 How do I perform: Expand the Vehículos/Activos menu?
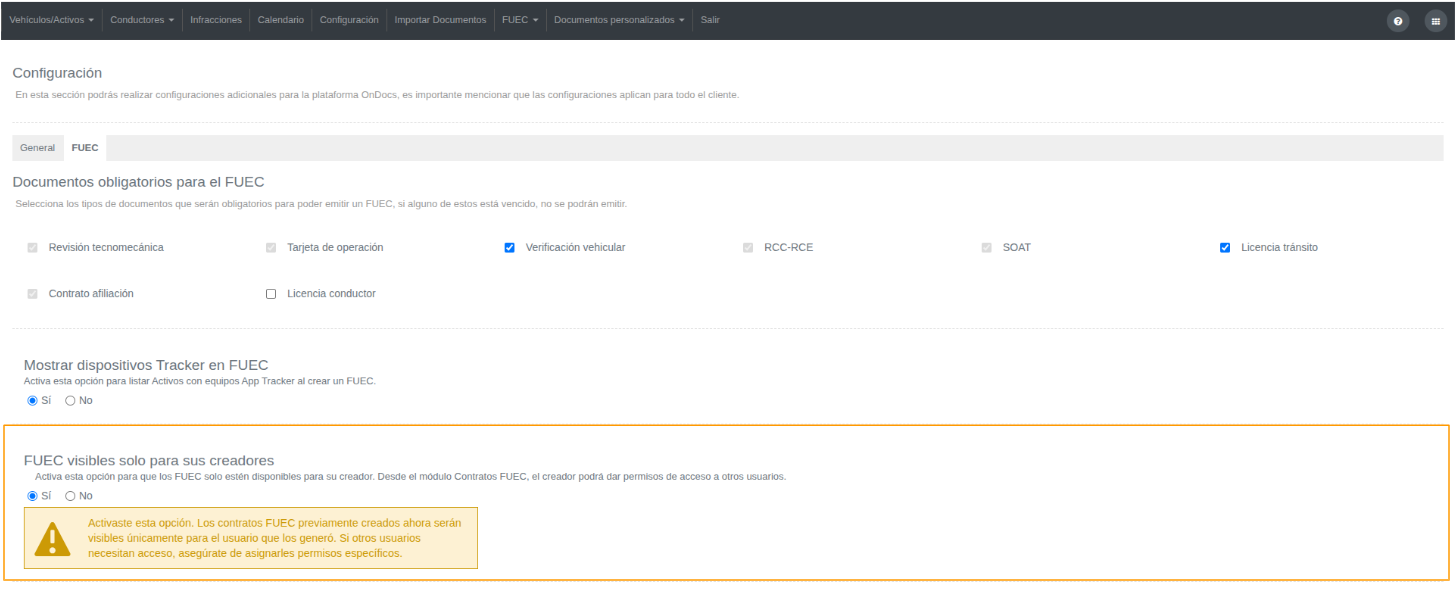tap(52, 20)
